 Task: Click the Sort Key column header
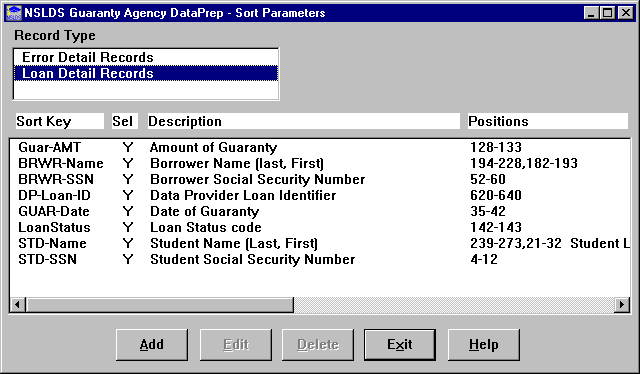[x=60, y=121]
